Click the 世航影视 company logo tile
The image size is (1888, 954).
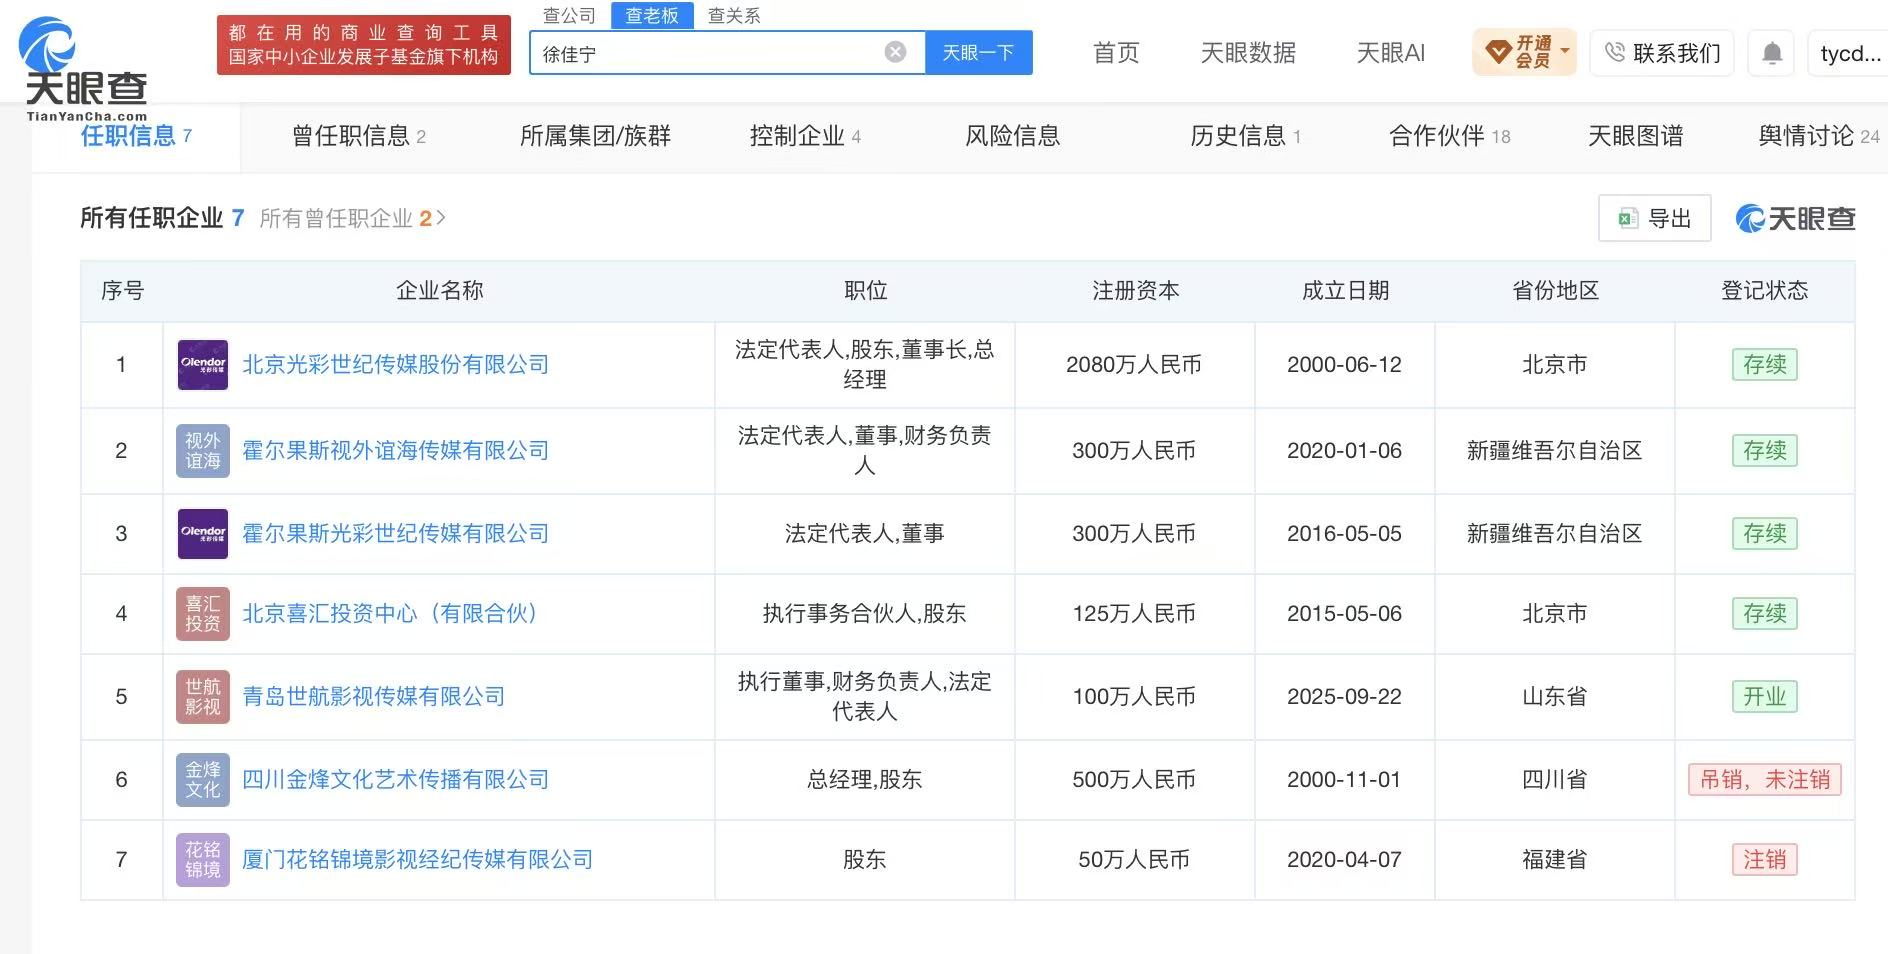(202, 697)
